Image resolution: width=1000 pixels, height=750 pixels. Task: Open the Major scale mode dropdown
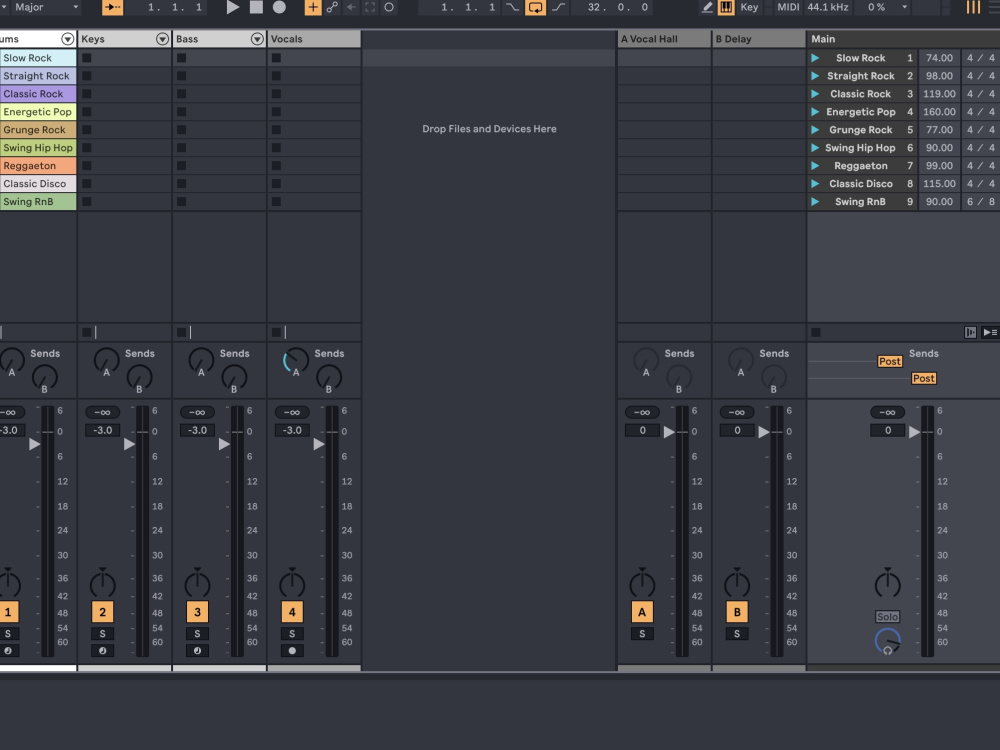click(46, 7)
